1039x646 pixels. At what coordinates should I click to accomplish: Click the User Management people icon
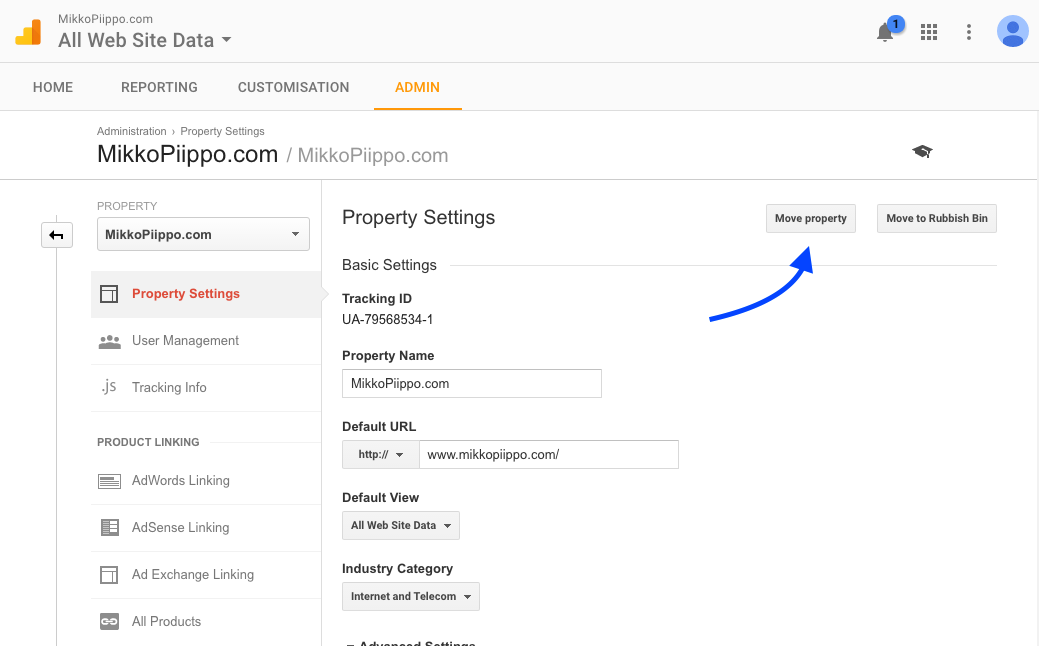click(x=109, y=341)
